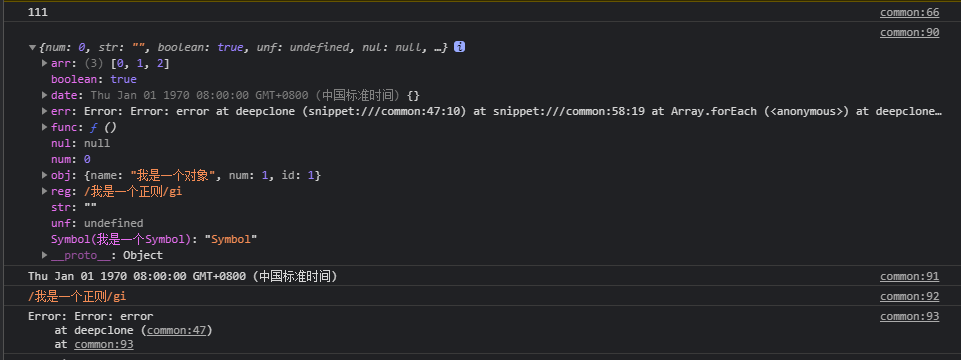The width and height of the screenshot is (961, 360).
Task: Follow common:93 link in the stack trace
Action: [104, 345]
